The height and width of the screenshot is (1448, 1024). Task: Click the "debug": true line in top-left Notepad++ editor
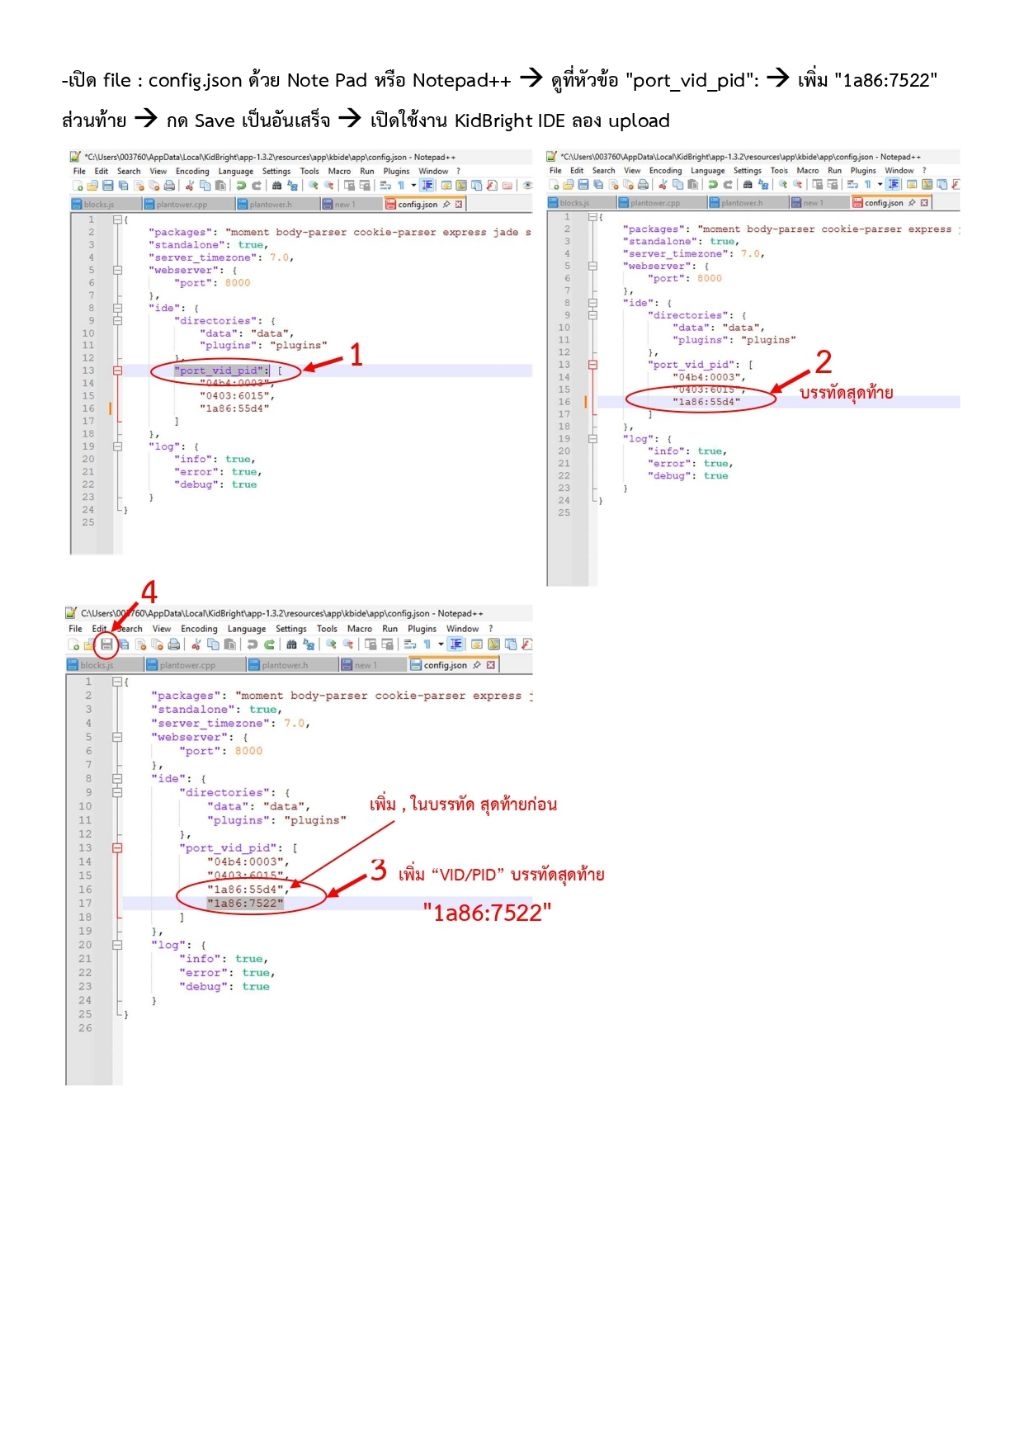click(x=216, y=484)
